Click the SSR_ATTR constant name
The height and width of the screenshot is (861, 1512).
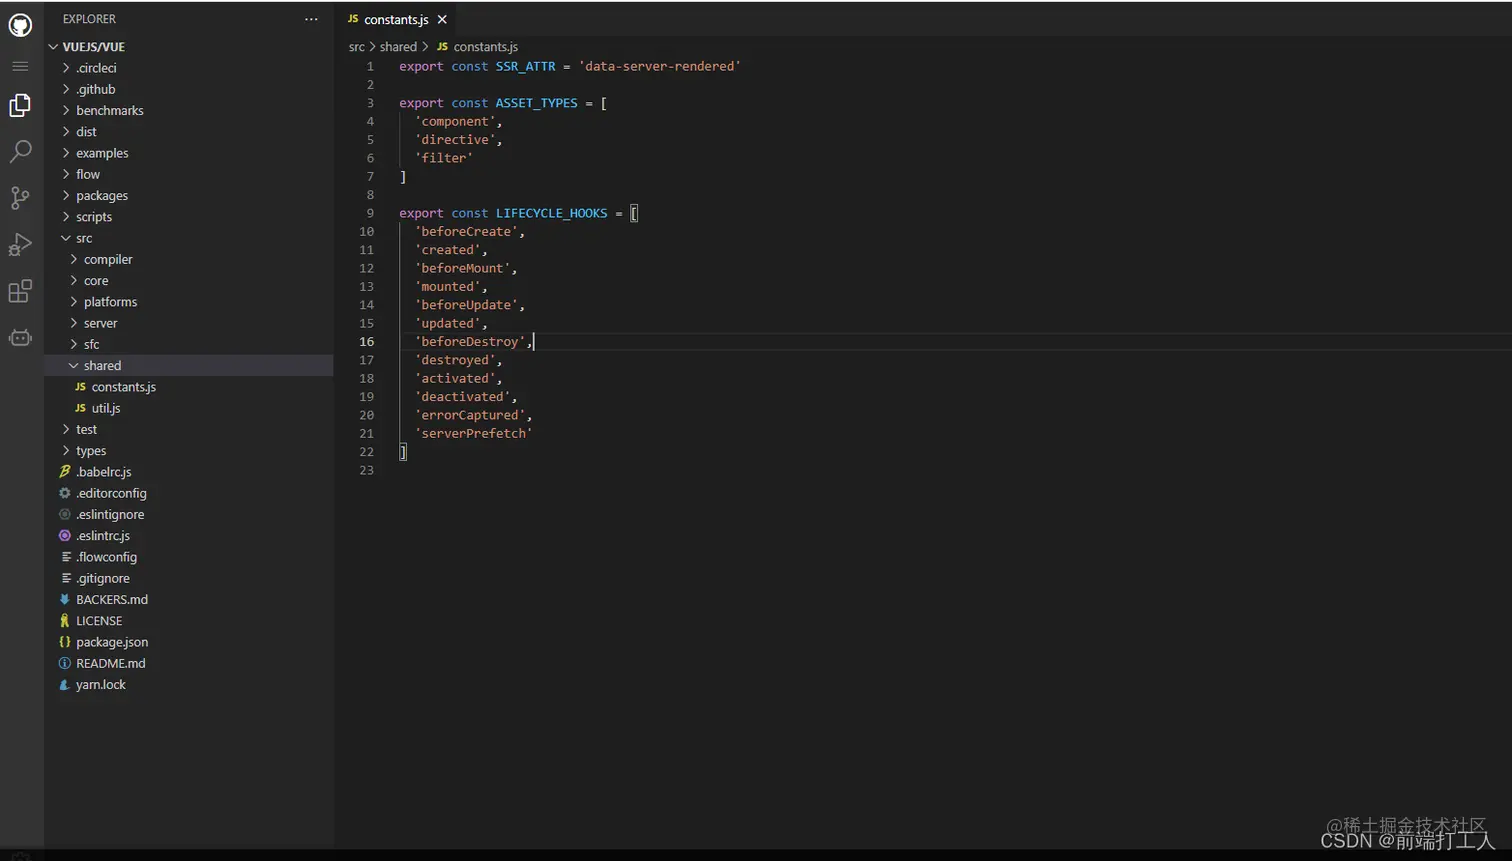(x=525, y=66)
